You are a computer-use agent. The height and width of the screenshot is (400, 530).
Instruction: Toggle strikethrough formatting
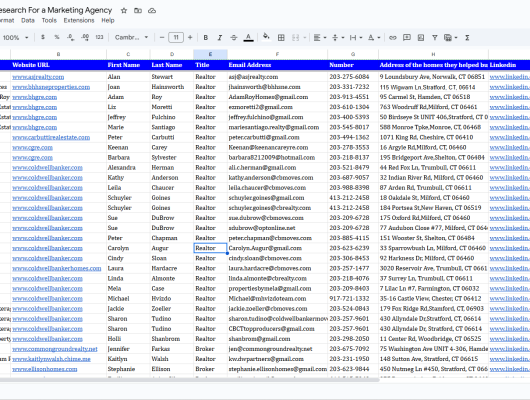click(234, 38)
